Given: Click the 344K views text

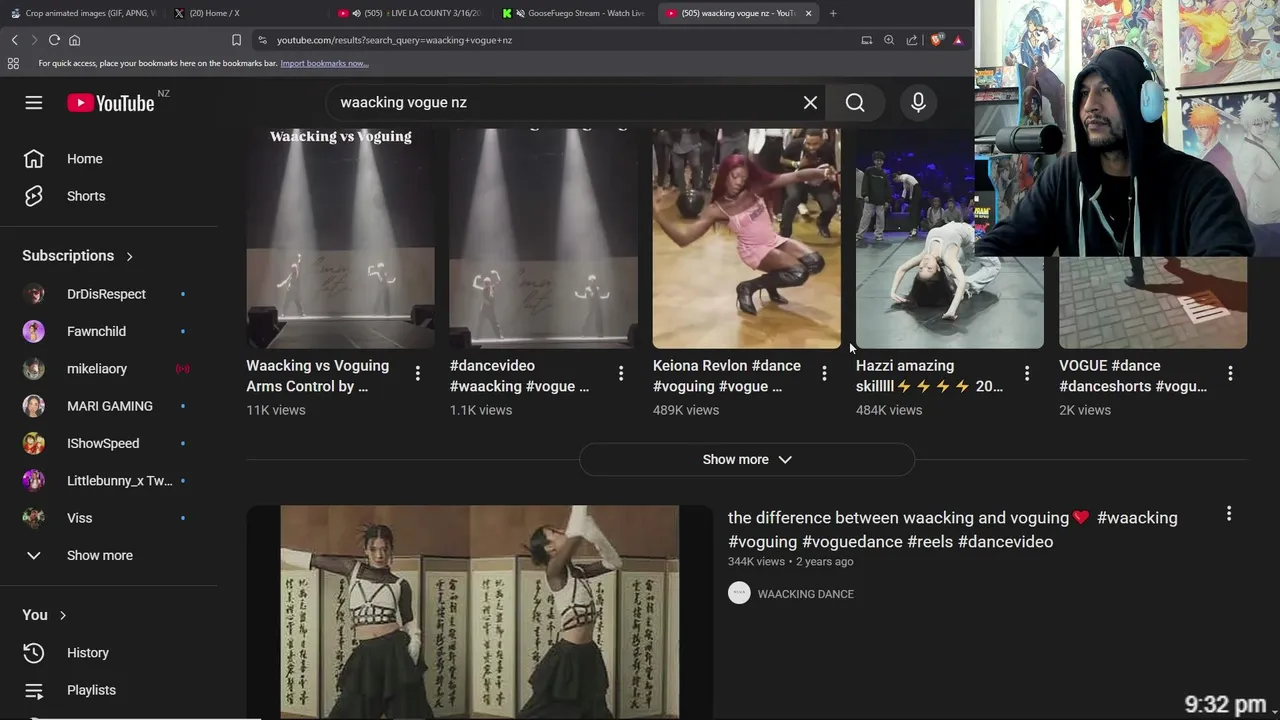Looking at the screenshot, I should [756, 562].
